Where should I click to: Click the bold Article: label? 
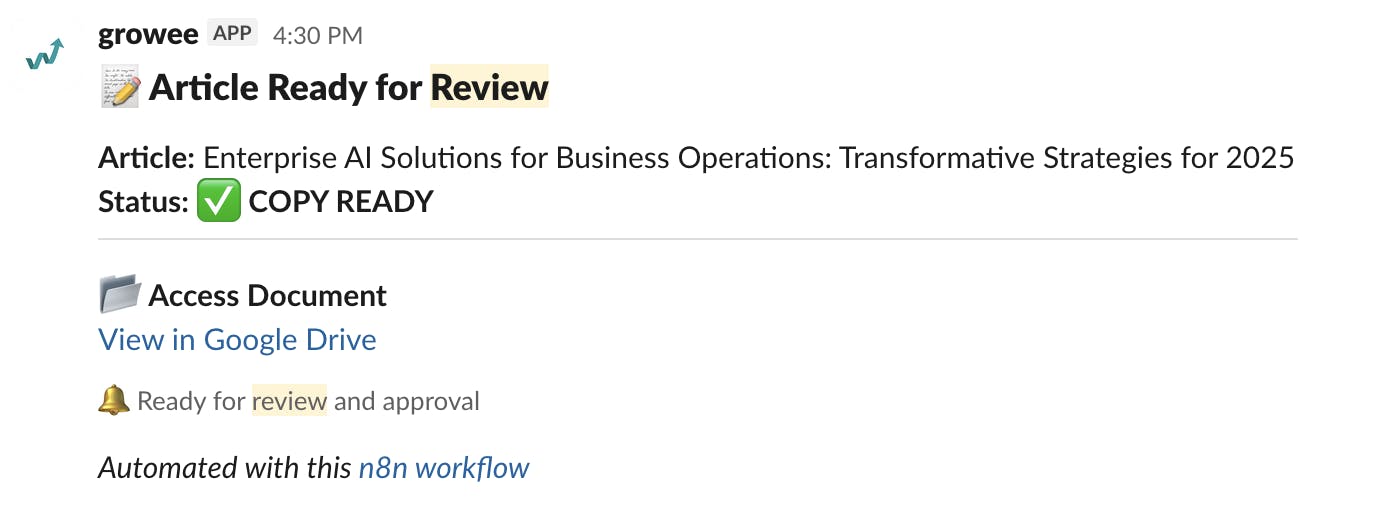click(x=146, y=158)
